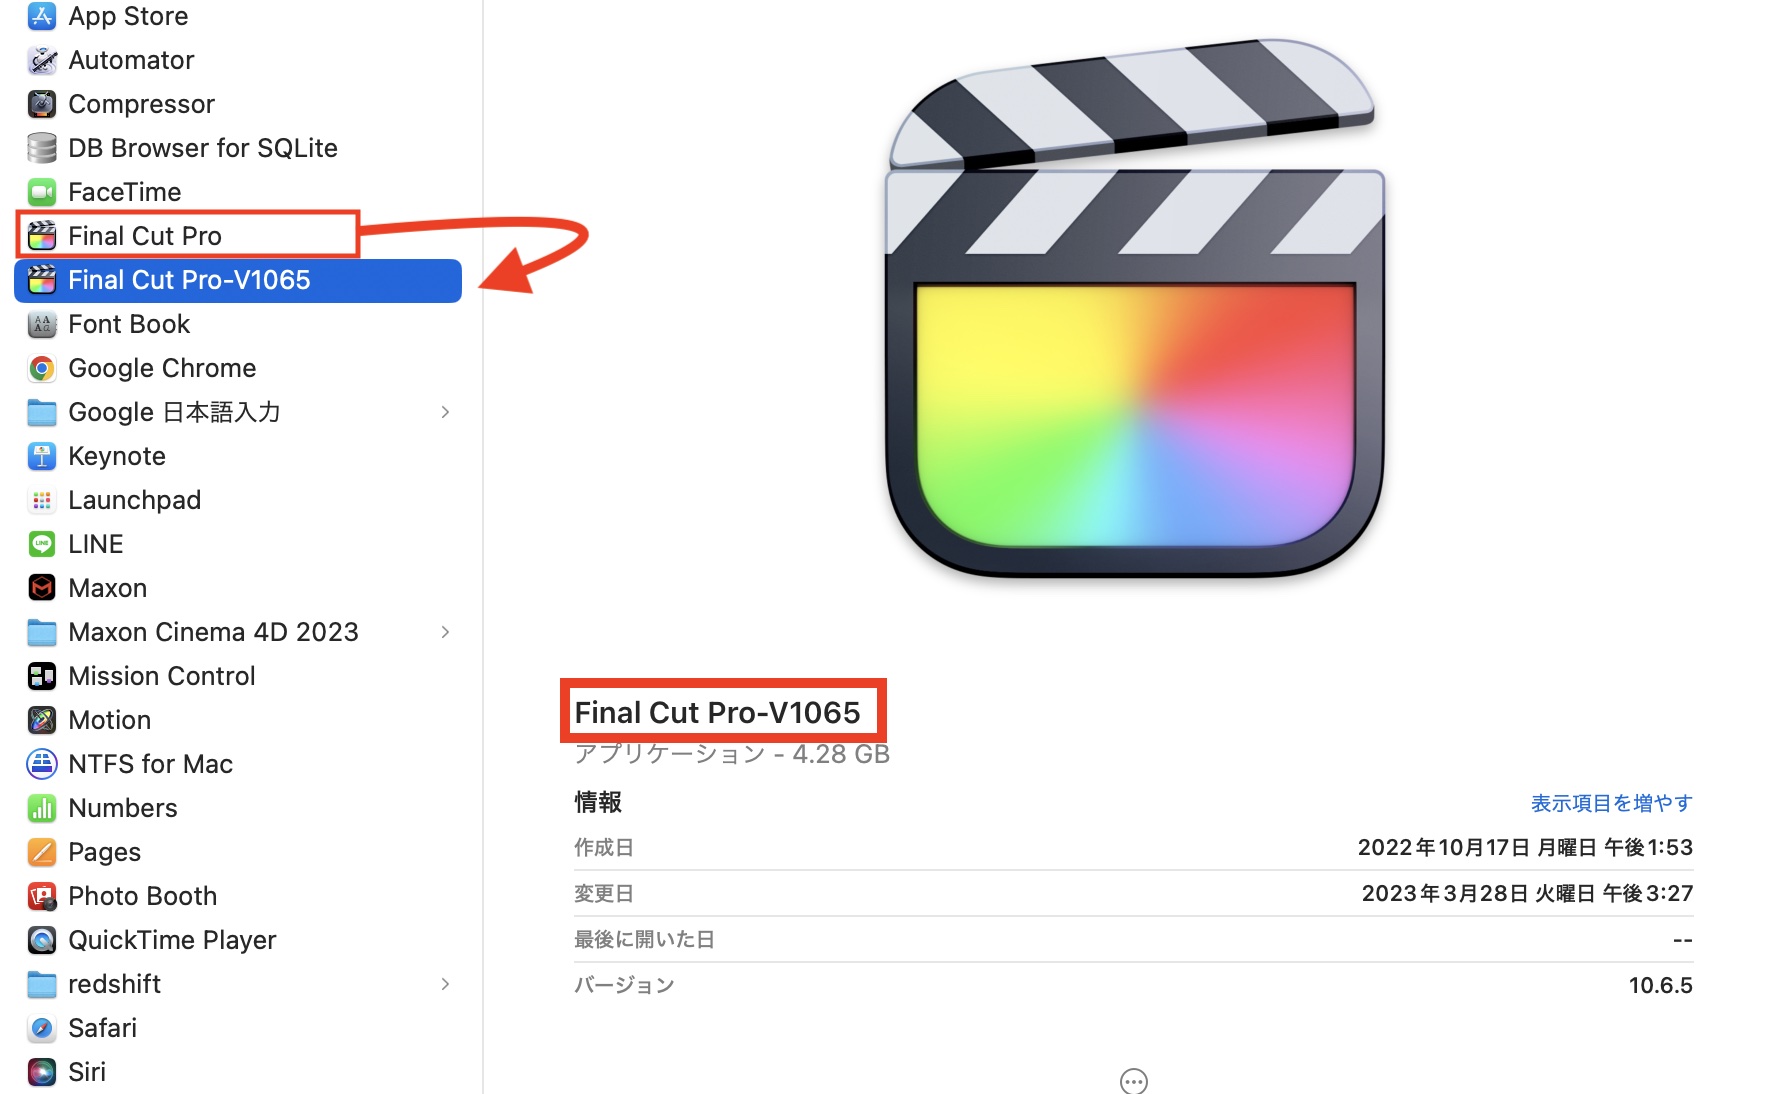
Task: Click the Photo Booth icon
Action: pos(42,896)
